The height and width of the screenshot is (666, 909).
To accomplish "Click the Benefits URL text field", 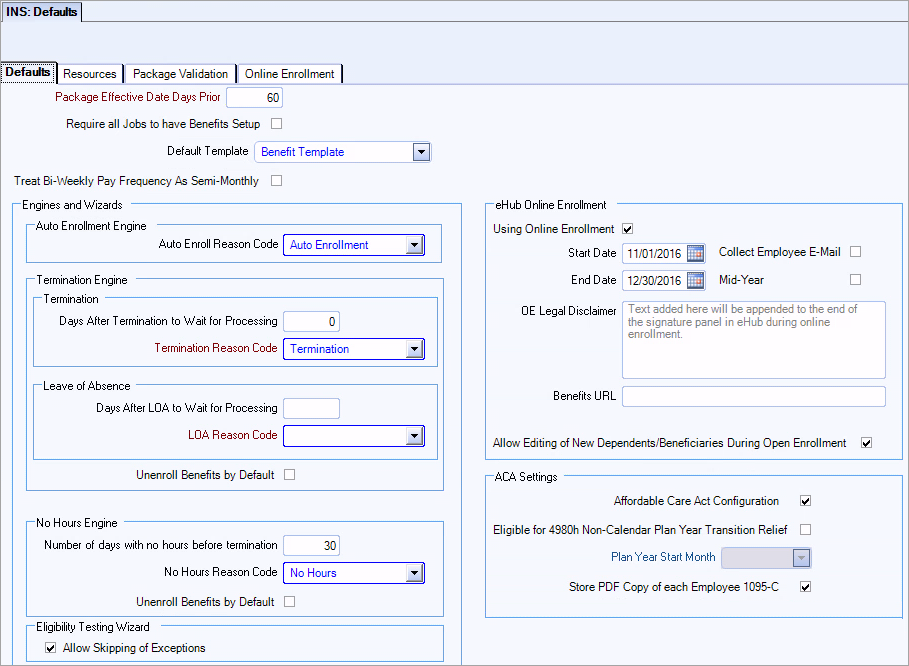I will 753,397.
